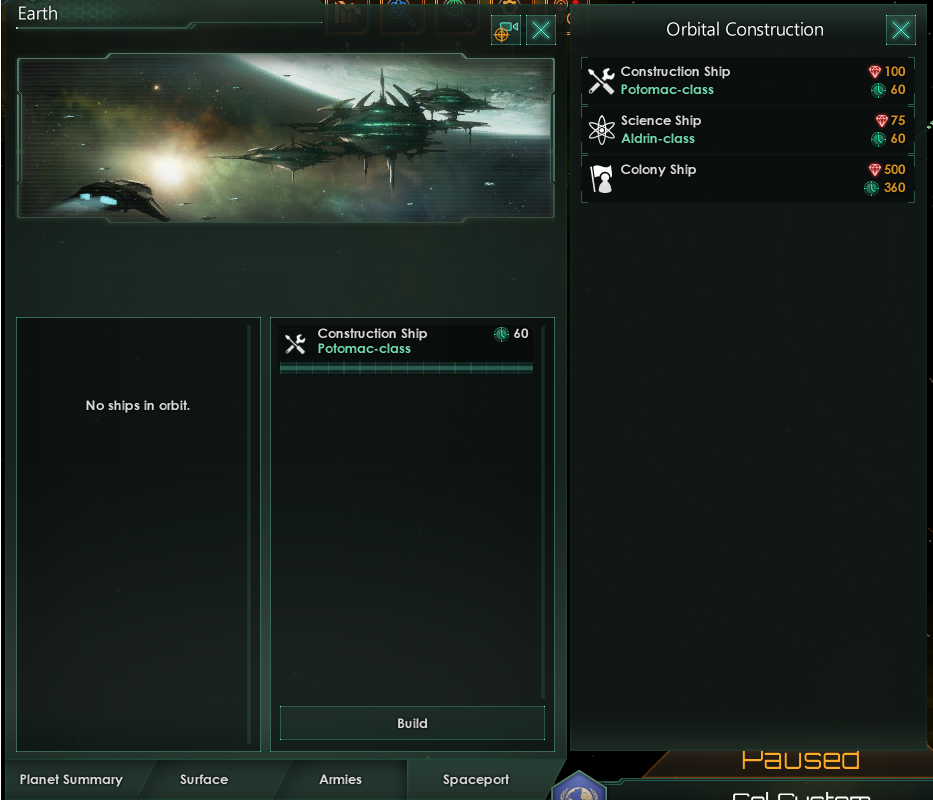933x800 pixels.
Task: Open the Armies tab
Action: tap(340, 779)
